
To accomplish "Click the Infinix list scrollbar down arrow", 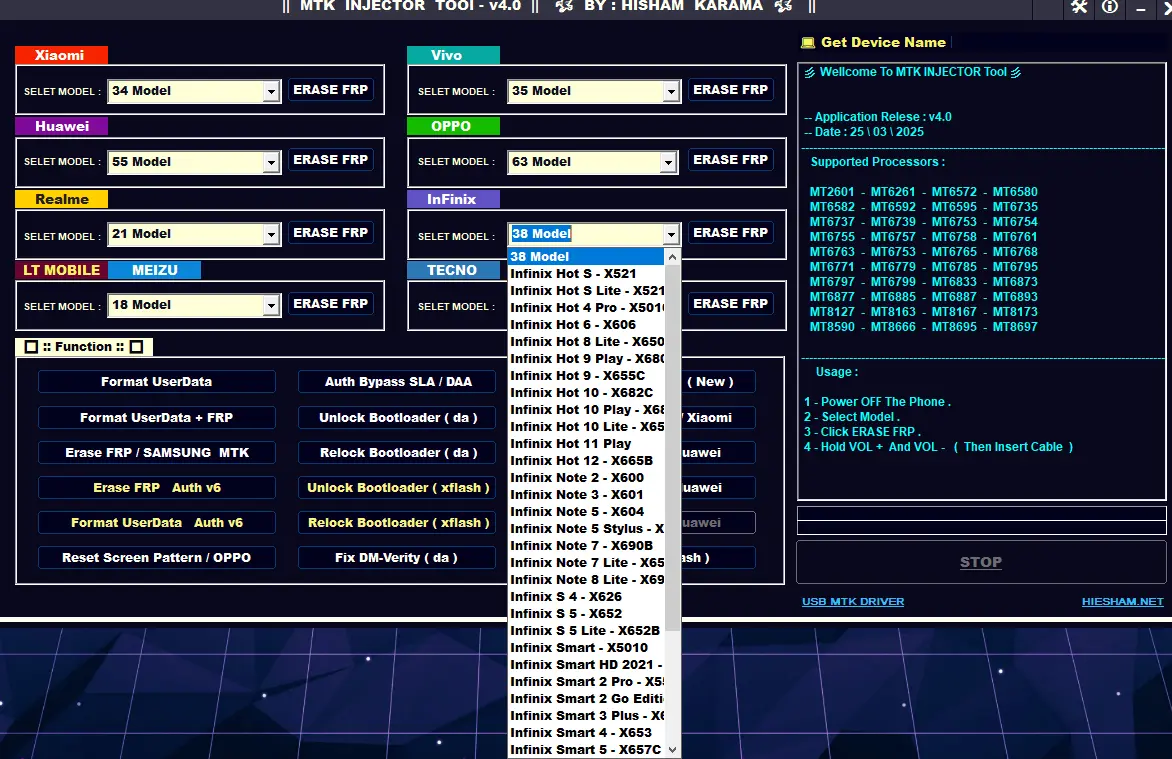I will 673,749.
